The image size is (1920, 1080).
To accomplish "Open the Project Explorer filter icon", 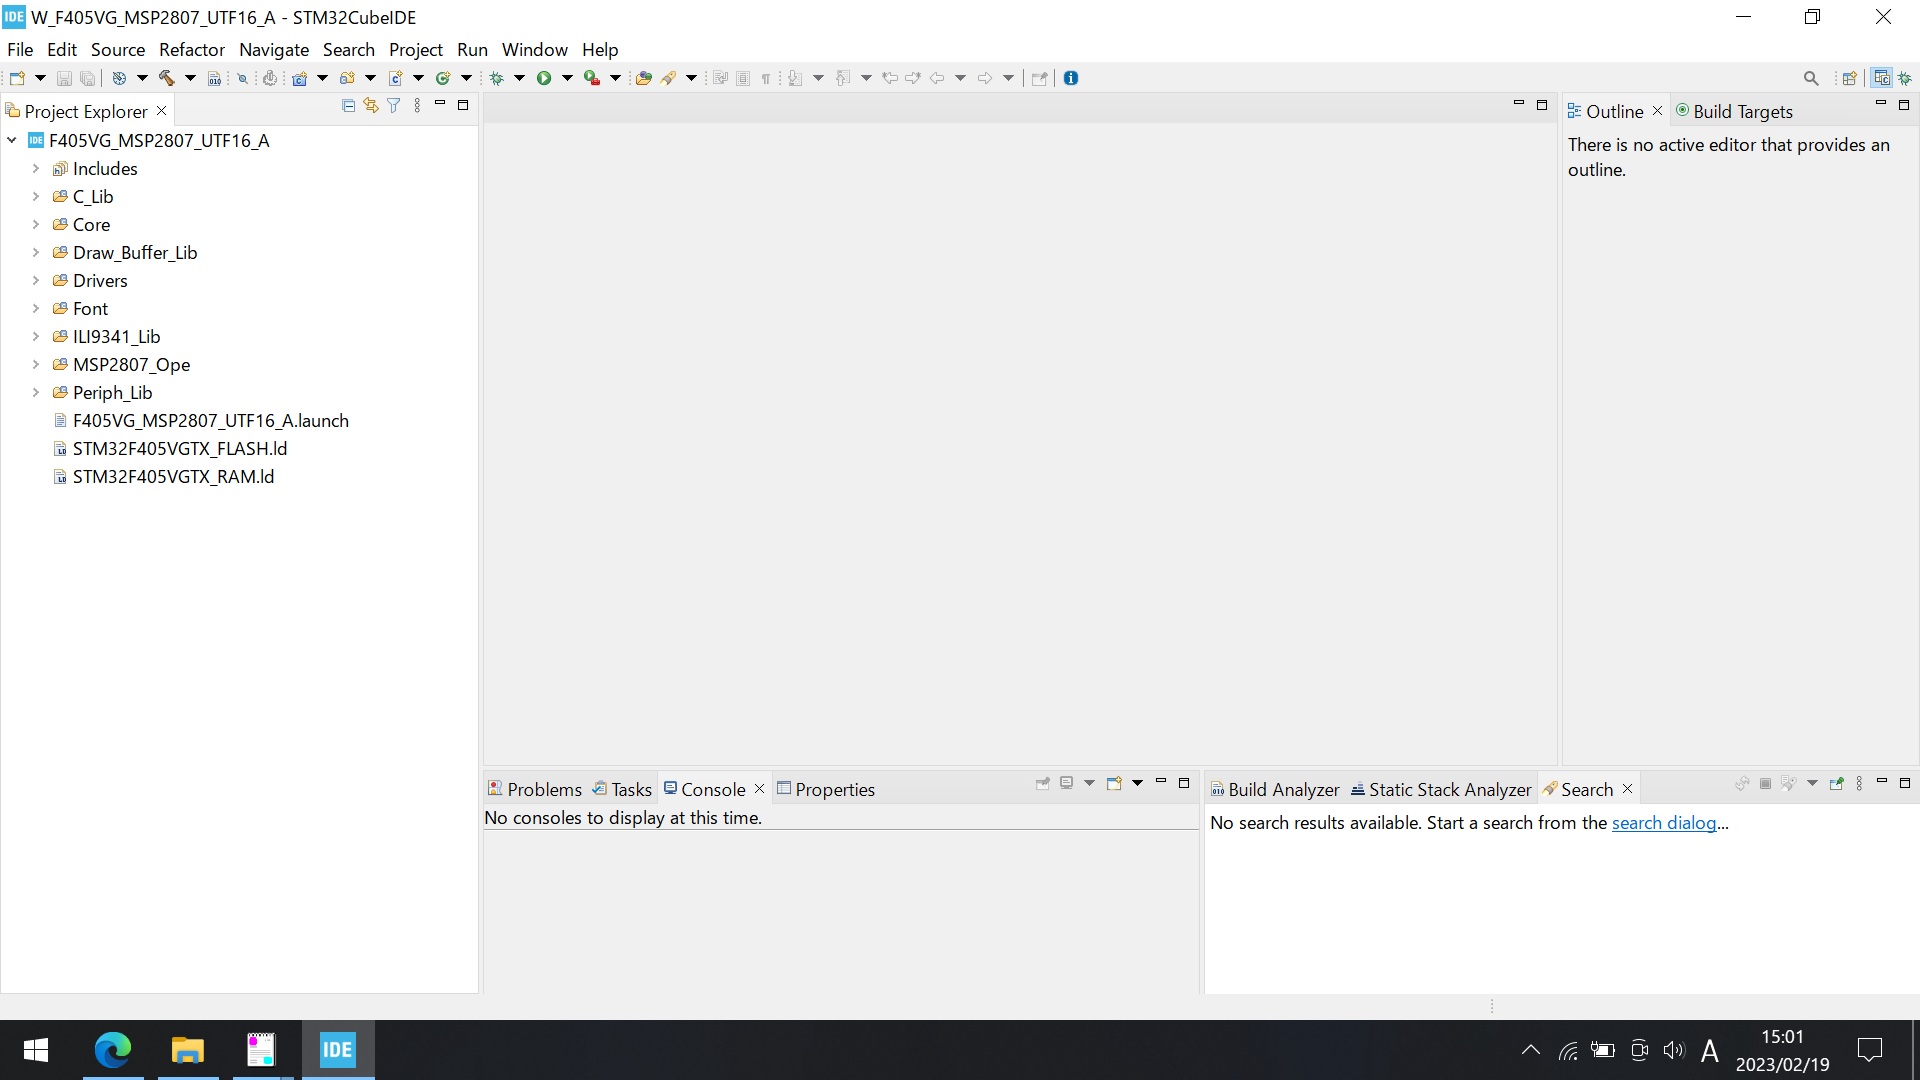I will pos(394,105).
